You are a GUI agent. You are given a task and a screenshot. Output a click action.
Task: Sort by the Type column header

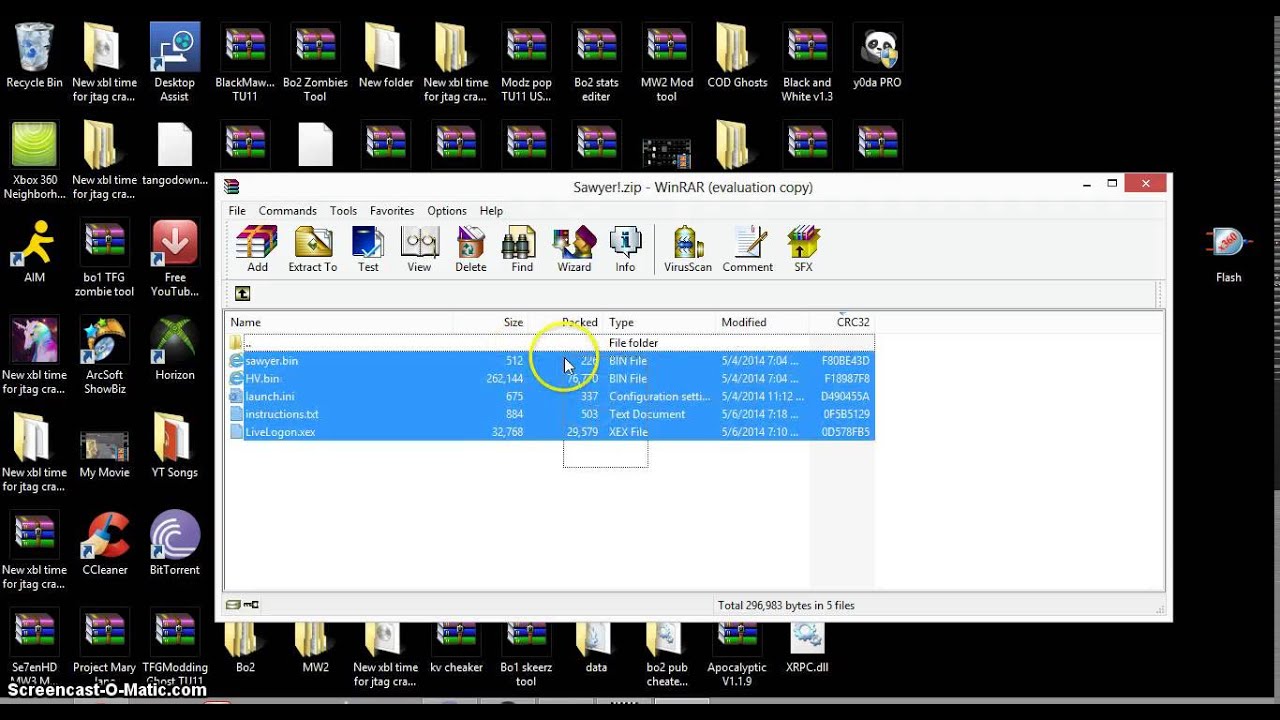click(659, 322)
